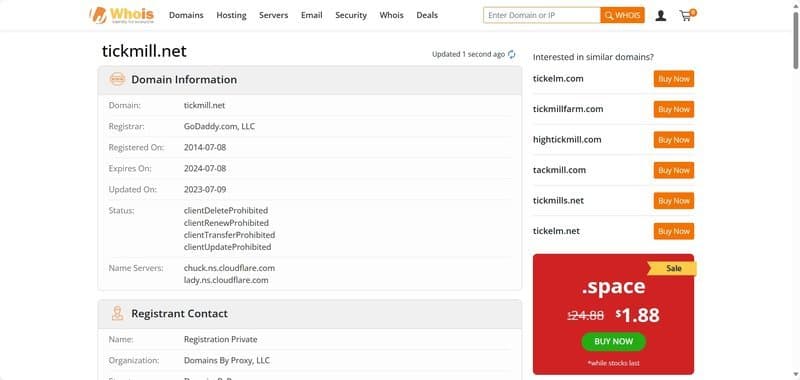Click the Sale ribbon on the promo

click(x=673, y=268)
